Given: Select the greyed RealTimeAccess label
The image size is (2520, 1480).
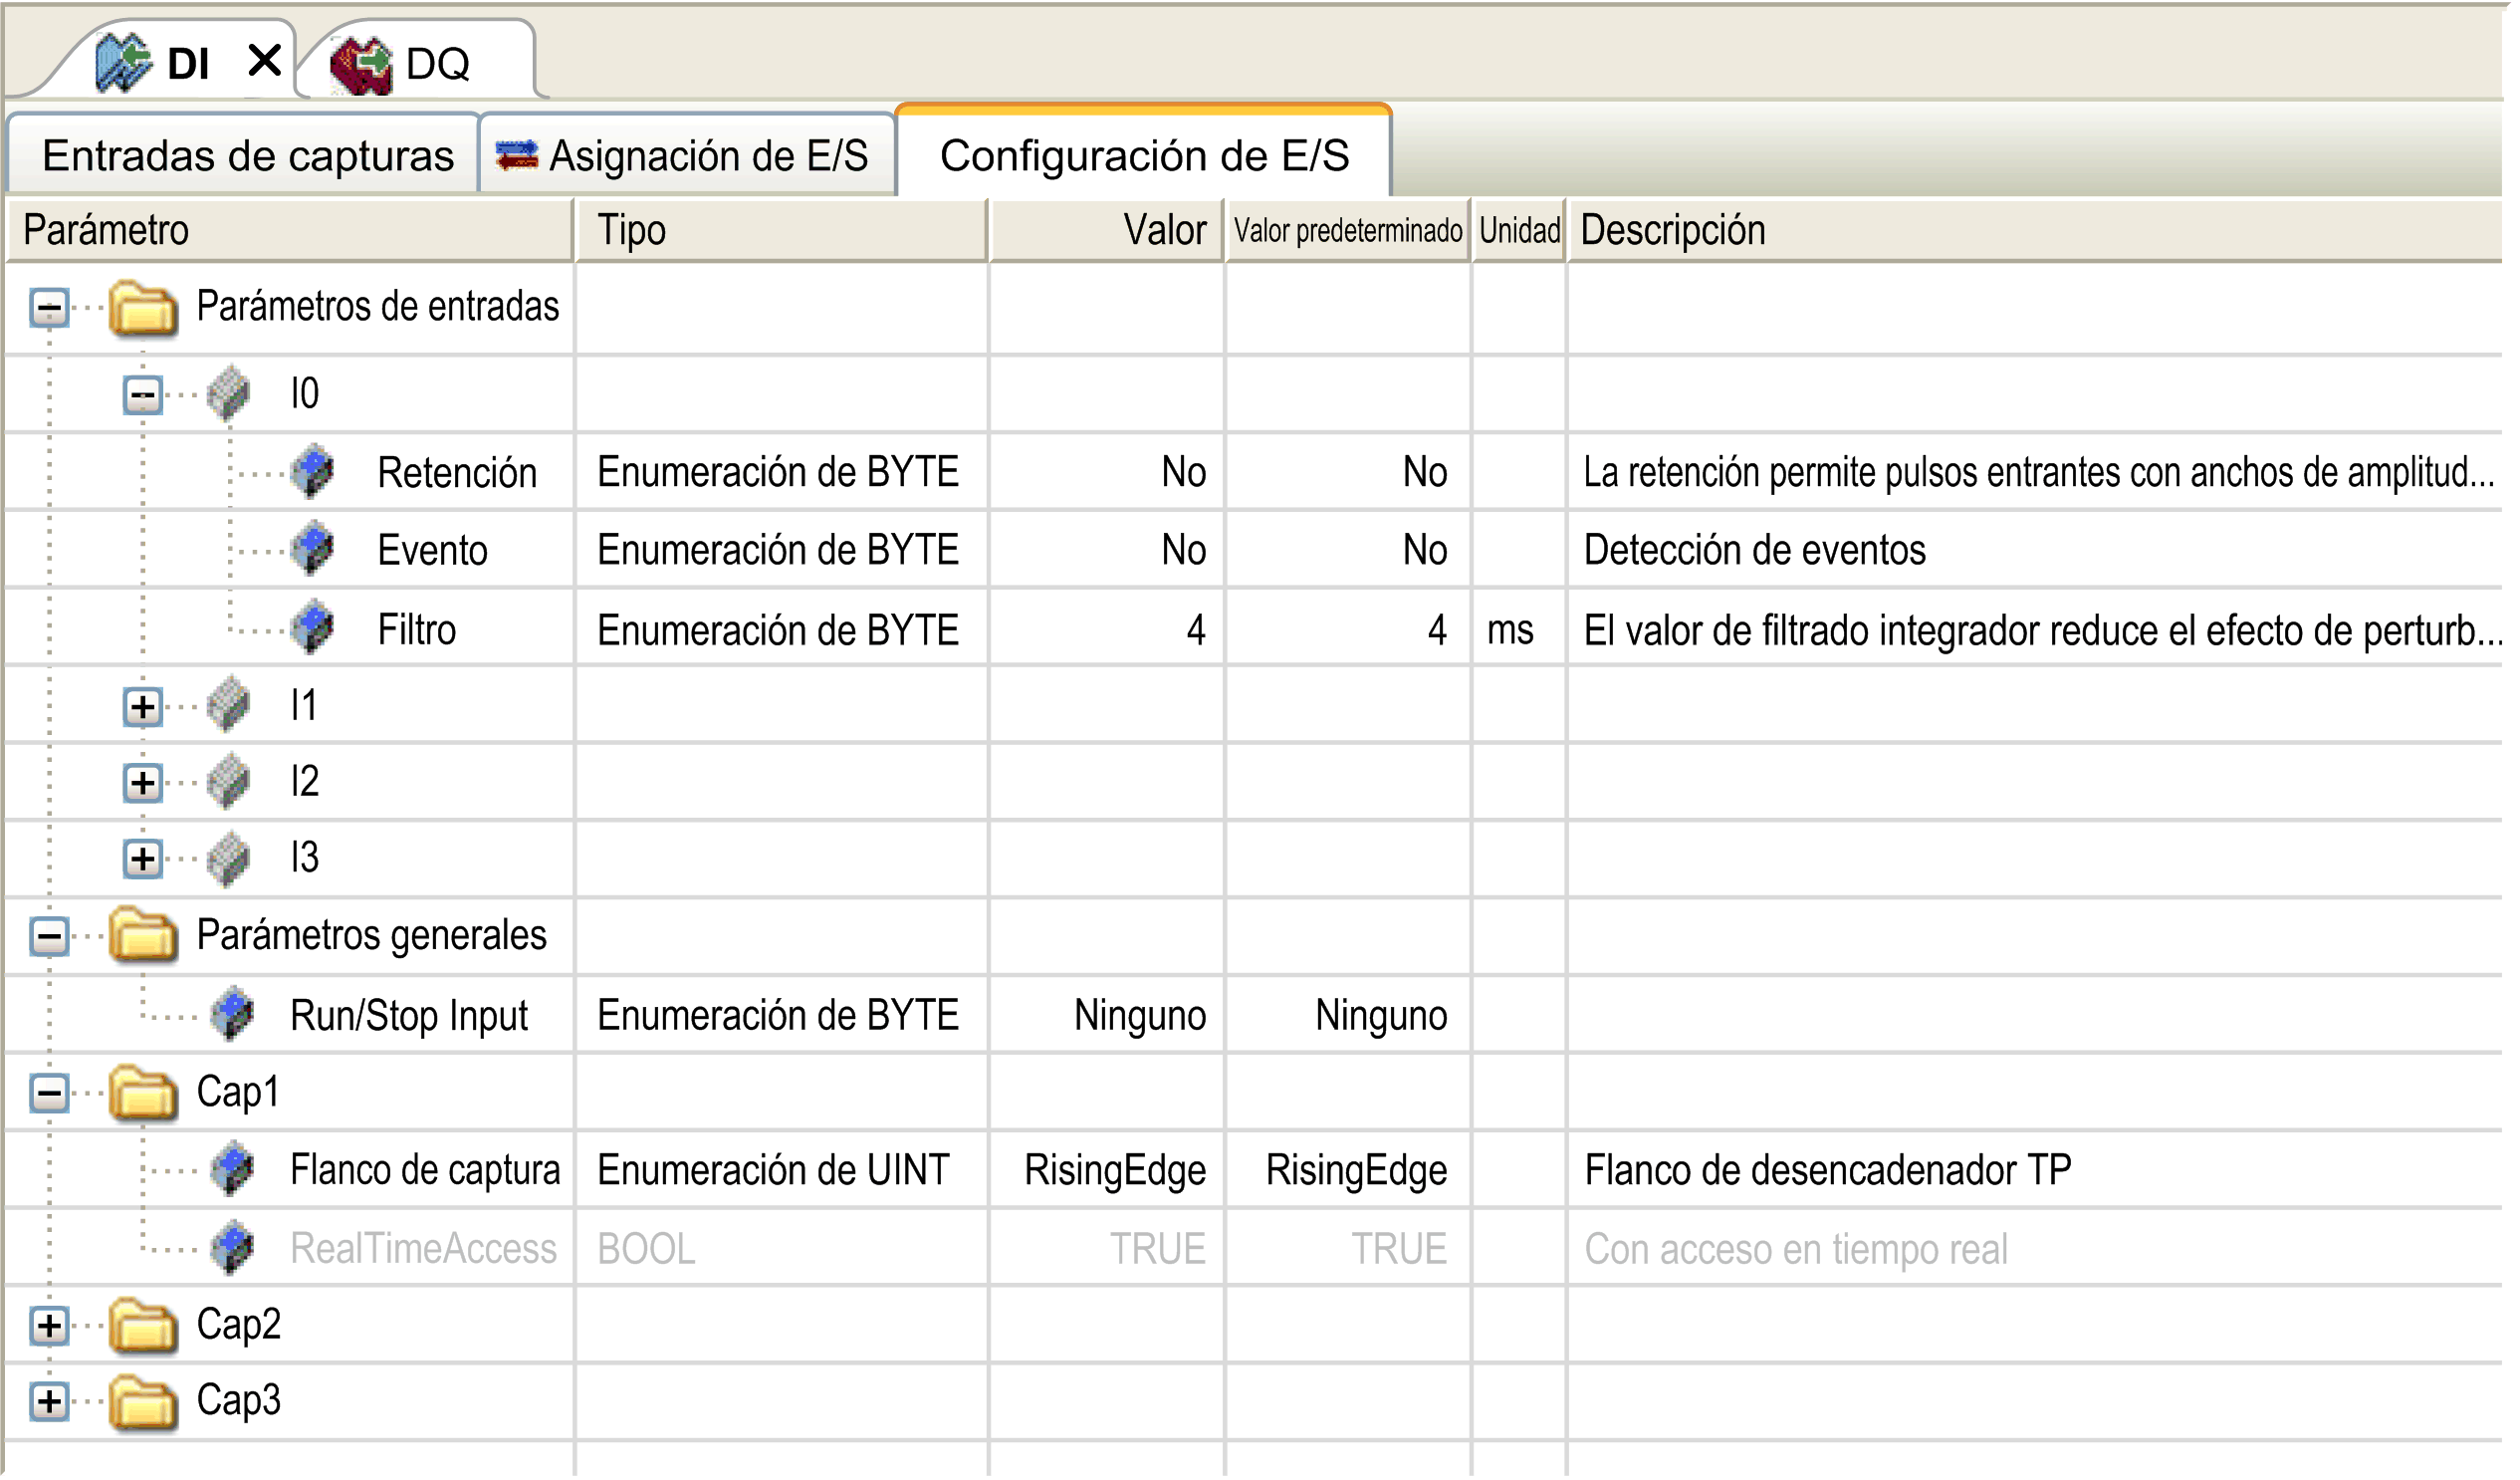Looking at the screenshot, I should coord(423,1249).
